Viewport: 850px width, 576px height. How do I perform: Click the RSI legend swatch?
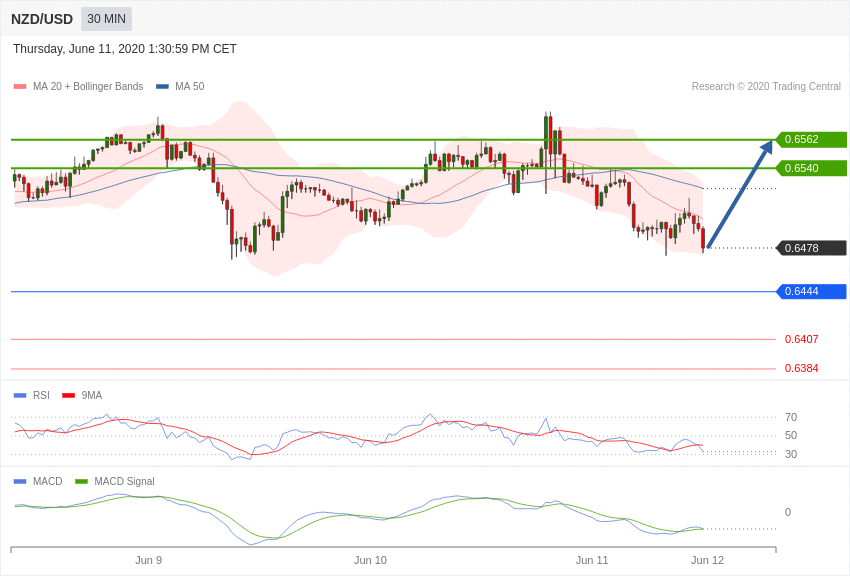(x=20, y=396)
